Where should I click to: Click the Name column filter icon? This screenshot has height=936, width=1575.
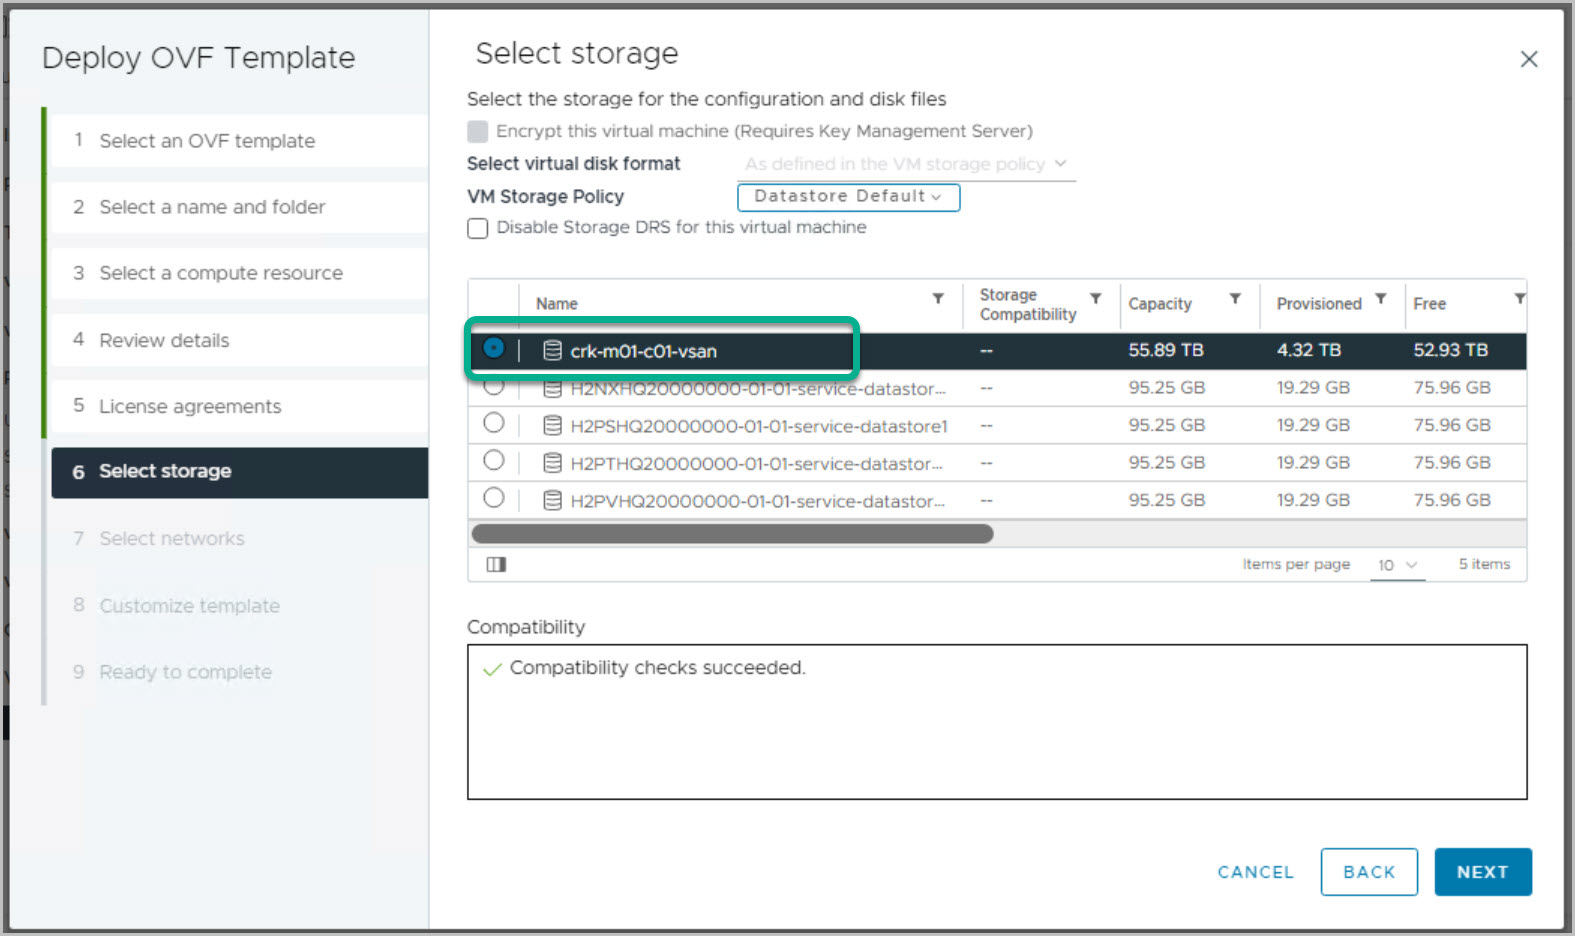coord(938,299)
